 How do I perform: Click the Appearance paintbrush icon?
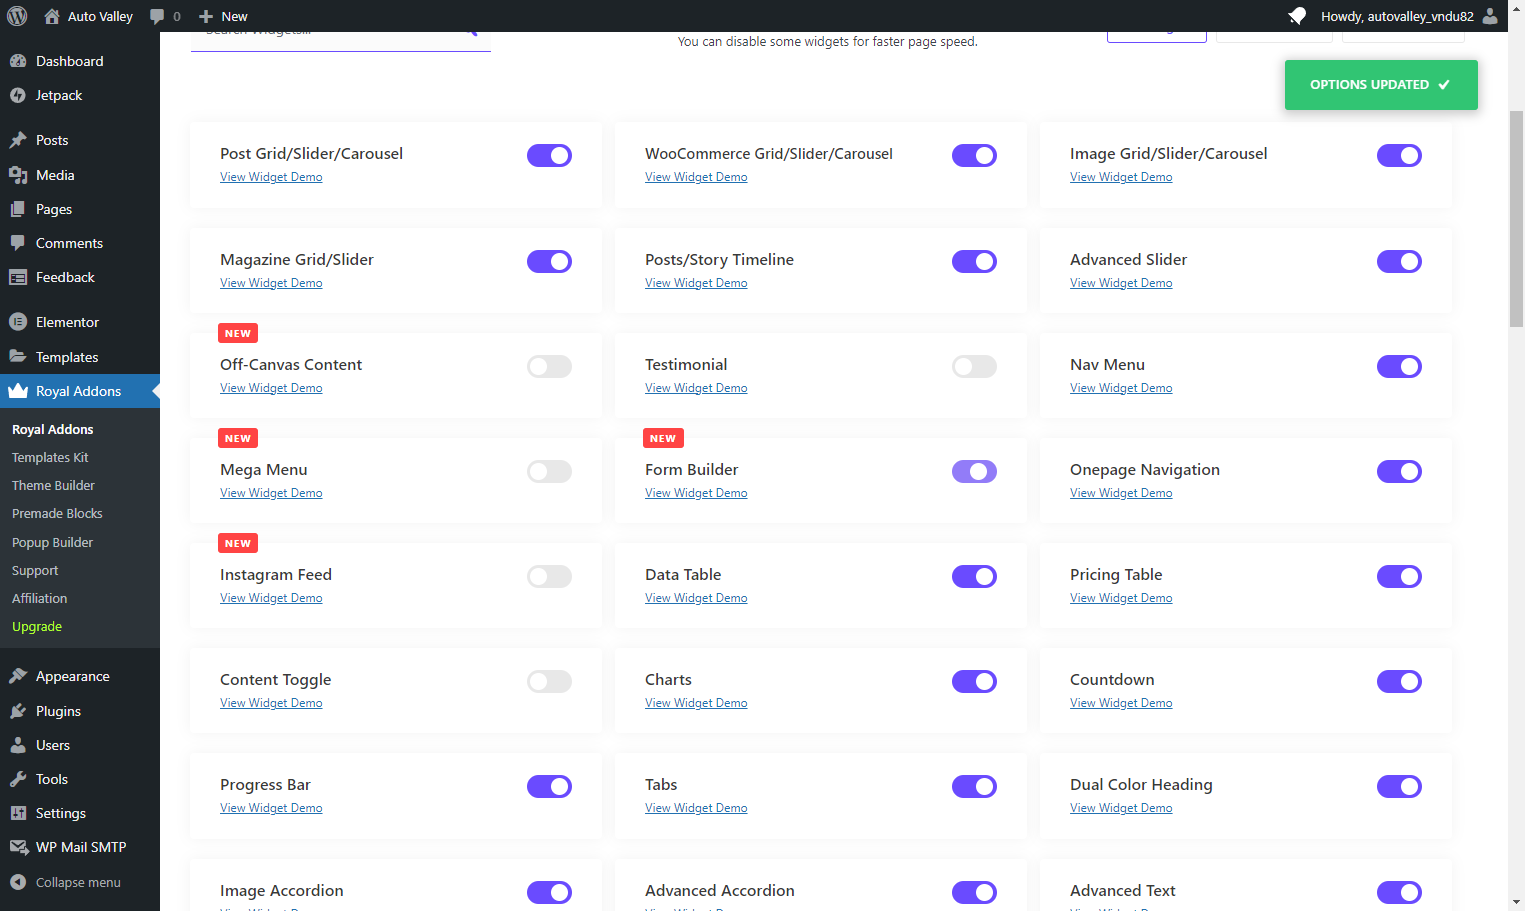(x=18, y=676)
